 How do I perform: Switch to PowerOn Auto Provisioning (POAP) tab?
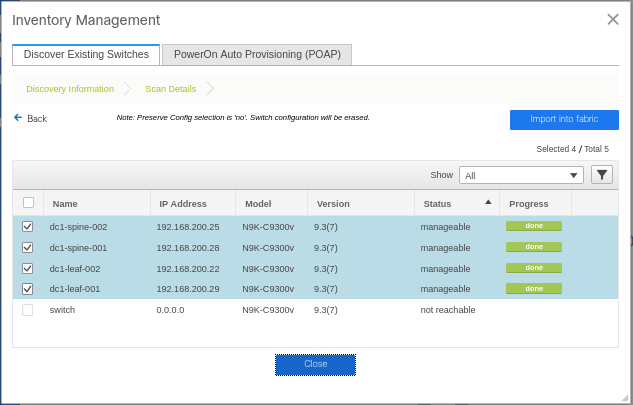point(257,55)
